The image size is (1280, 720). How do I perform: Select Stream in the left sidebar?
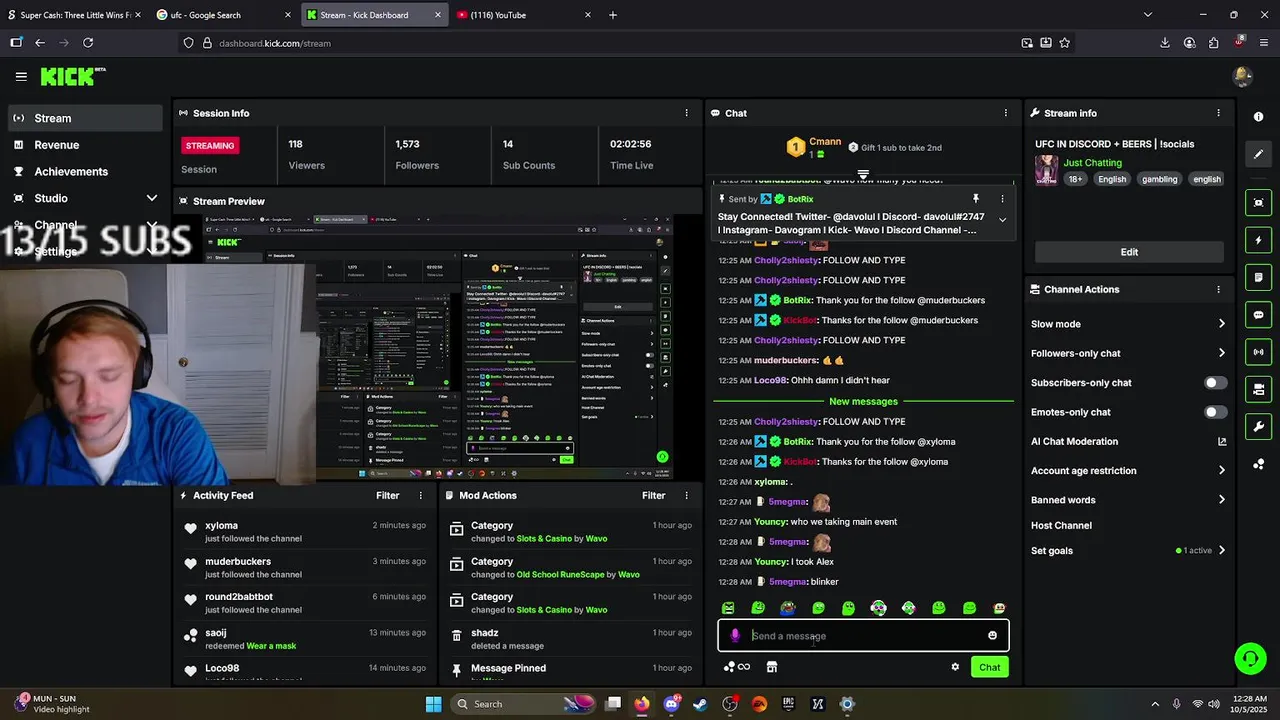coord(85,118)
